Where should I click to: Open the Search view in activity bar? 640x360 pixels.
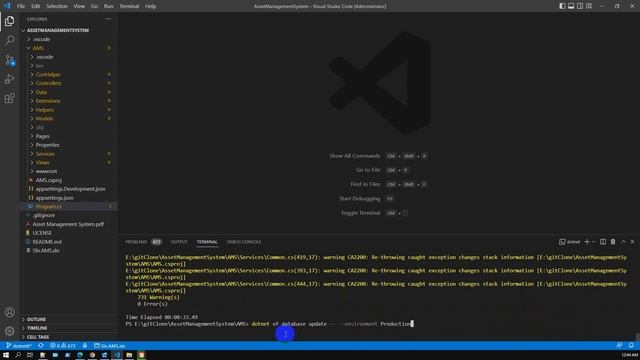click(x=9, y=40)
